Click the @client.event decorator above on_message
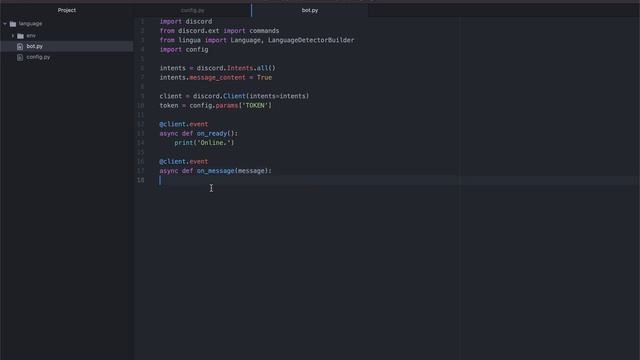The width and height of the screenshot is (640, 360). [184, 162]
